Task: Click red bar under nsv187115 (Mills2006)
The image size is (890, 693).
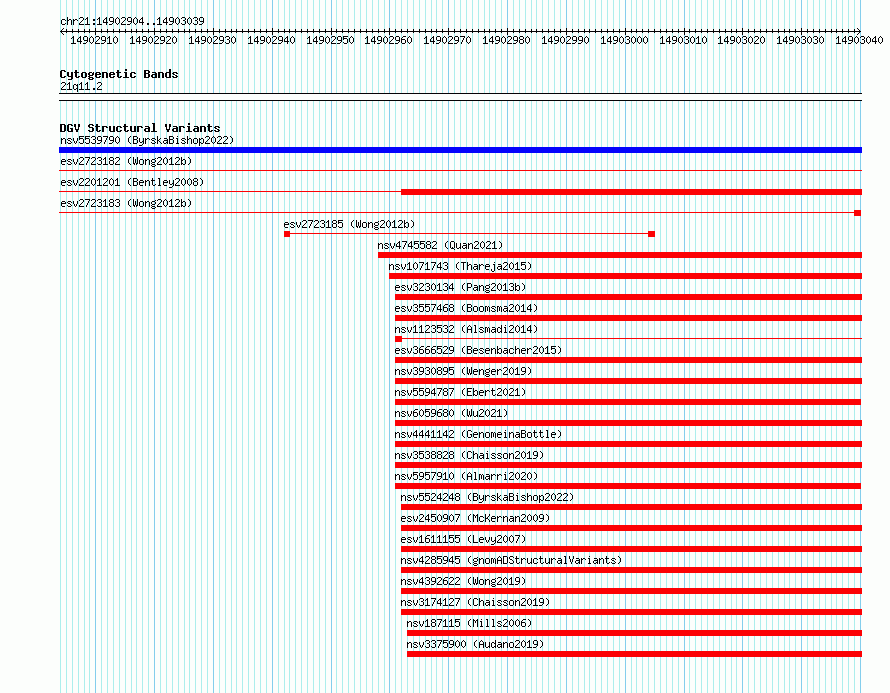Action: pos(635,633)
